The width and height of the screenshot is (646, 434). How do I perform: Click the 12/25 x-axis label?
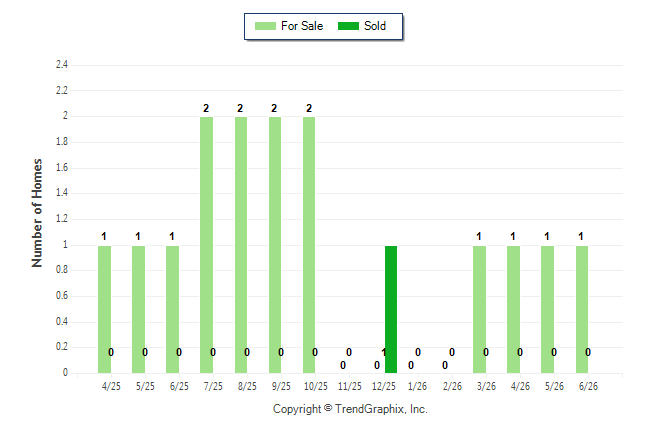coord(384,387)
